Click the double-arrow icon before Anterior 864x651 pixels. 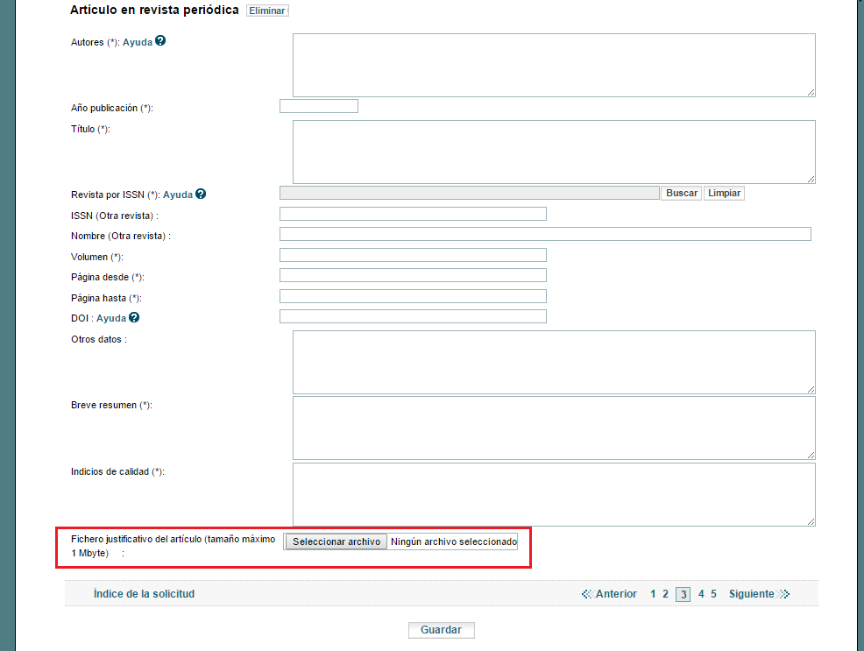[587, 594]
